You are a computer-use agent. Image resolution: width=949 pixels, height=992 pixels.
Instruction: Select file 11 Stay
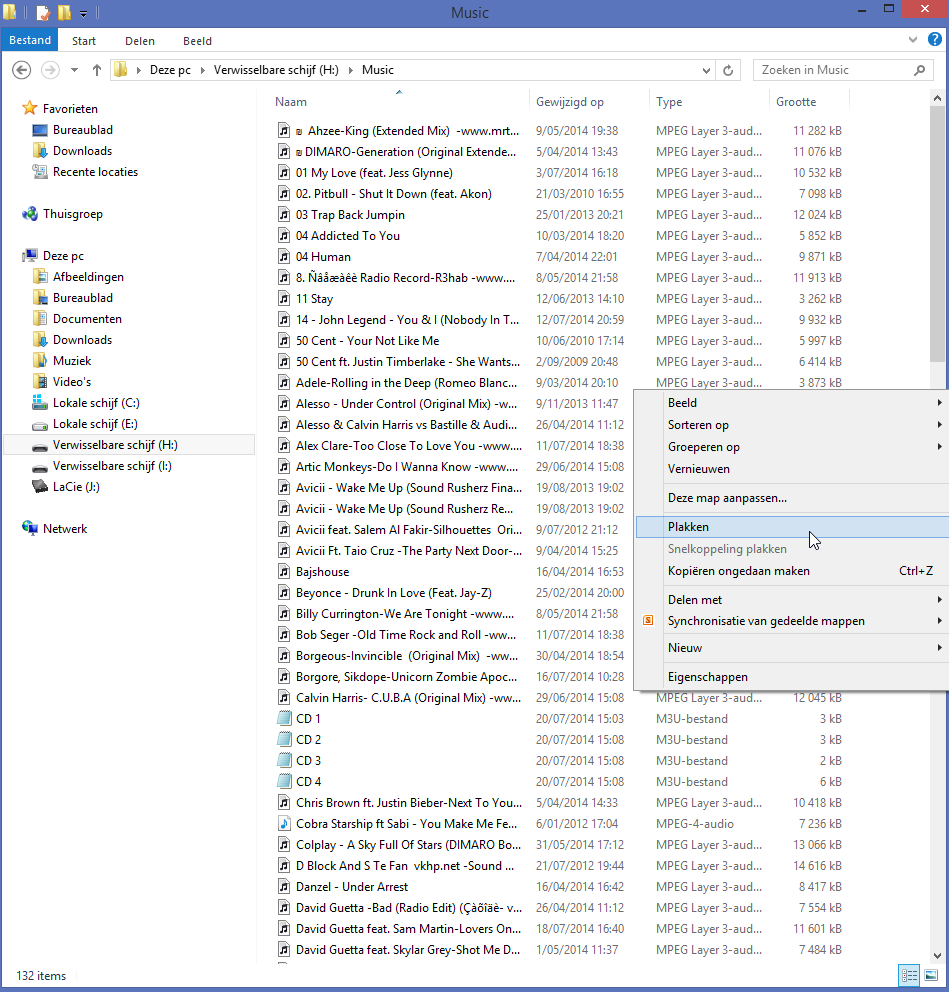click(314, 299)
